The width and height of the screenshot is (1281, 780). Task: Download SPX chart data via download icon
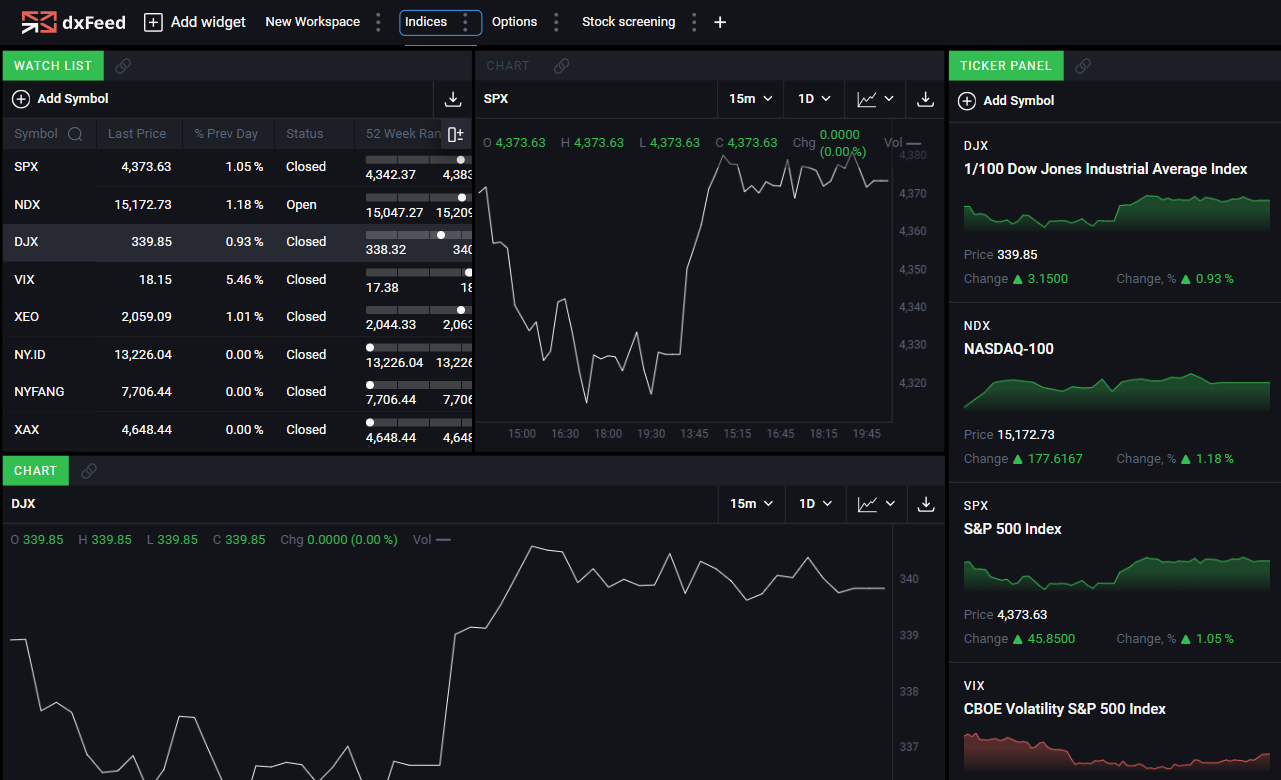(924, 99)
